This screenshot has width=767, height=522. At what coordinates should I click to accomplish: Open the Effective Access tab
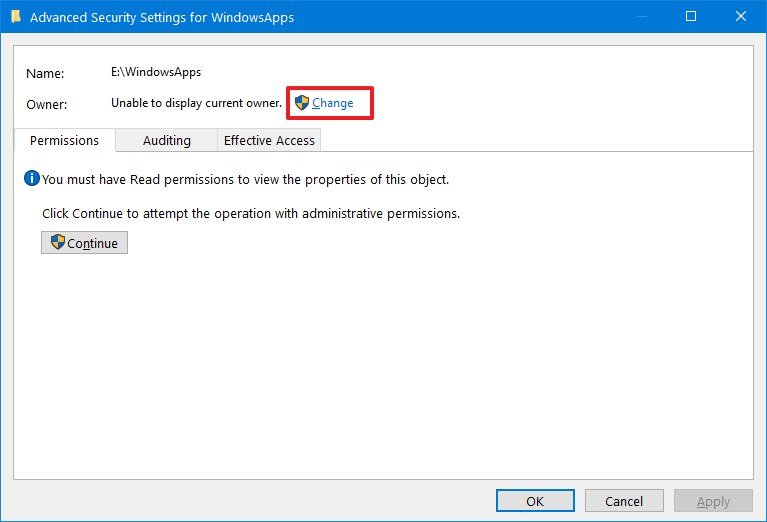point(269,141)
